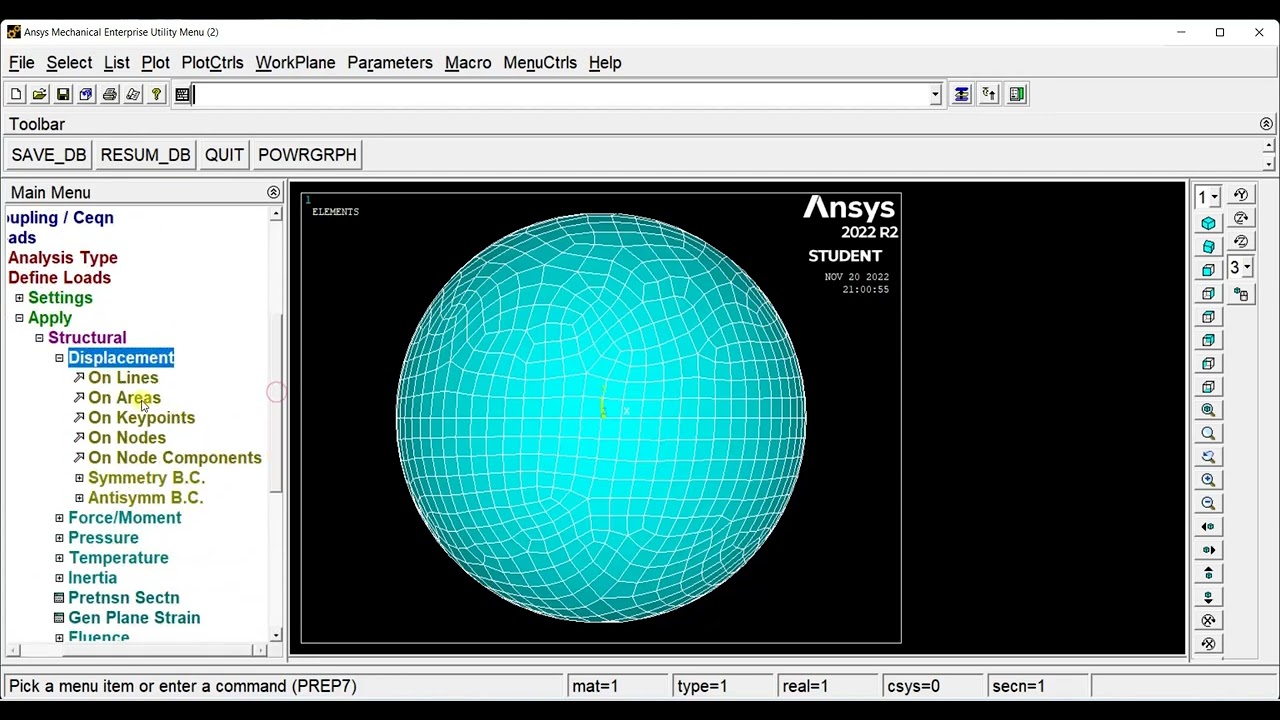Viewport: 1280px width, 720px height.
Task: Click the Reset Picking icon
Action: 989,94
